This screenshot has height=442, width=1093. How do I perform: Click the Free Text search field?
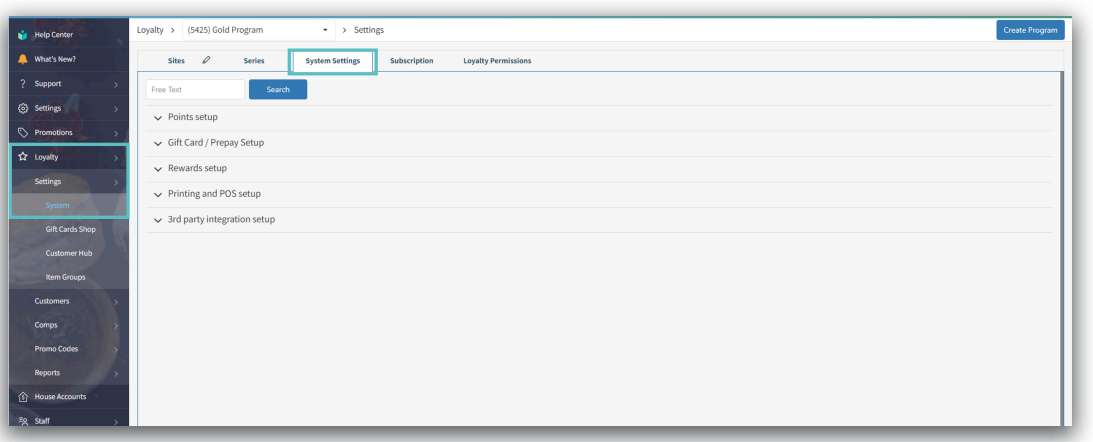[x=195, y=90]
